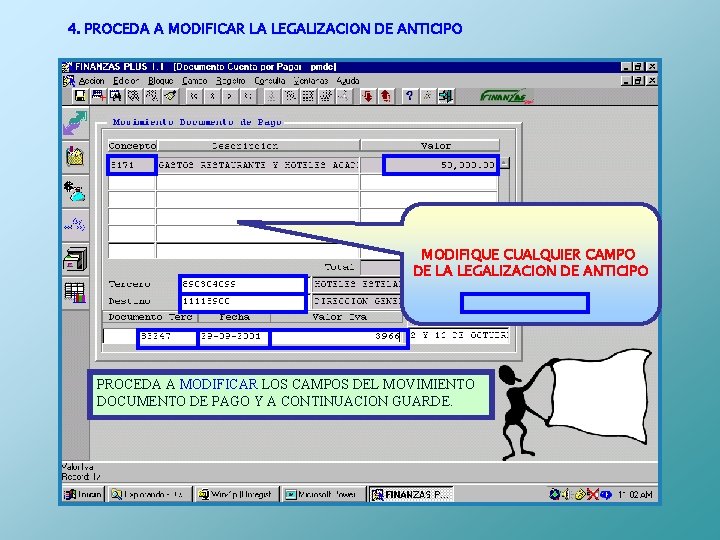Image resolution: width=720 pixels, height=540 pixels.
Task: Open the Bloque menu
Action: (x=161, y=81)
